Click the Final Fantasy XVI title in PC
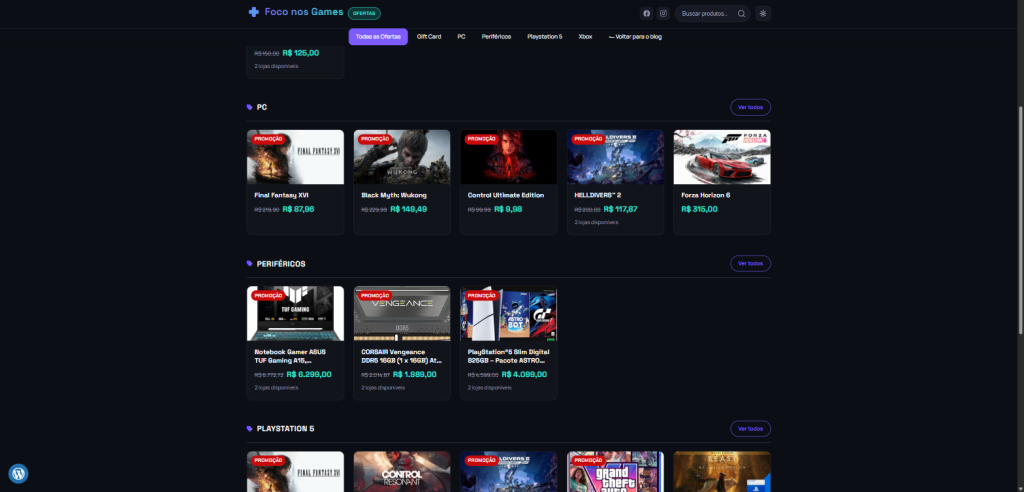The width and height of the screenshot is (1024, 492). coord(280,195)
